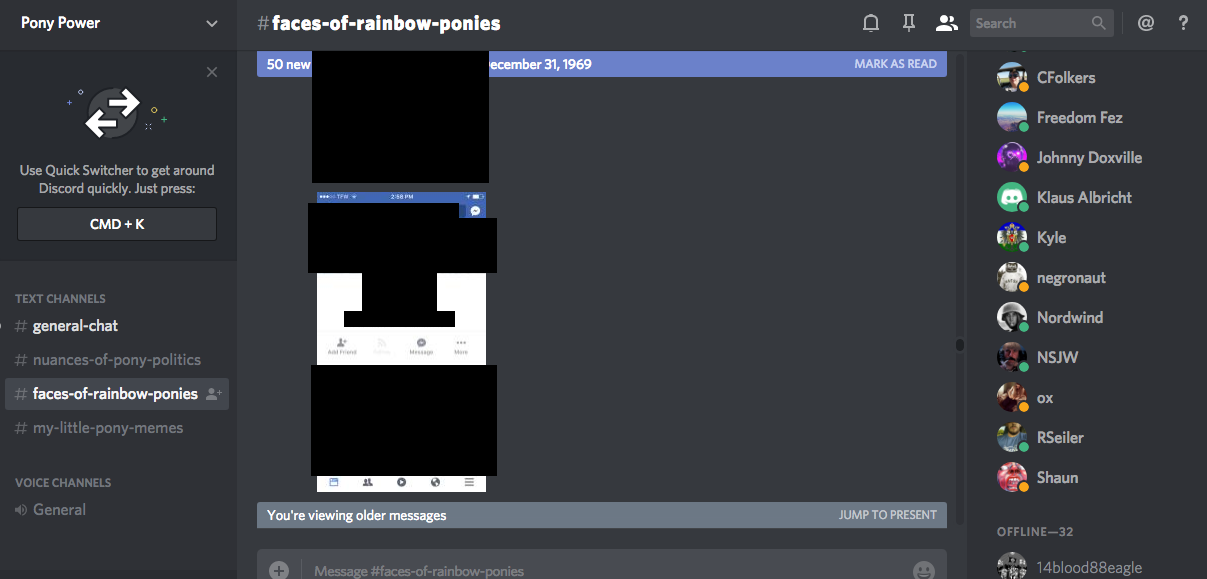The height and width of the screenshot is (579, 1207).
Task: Collapse the Text Channels category
Action: click(x=60, y=298)
